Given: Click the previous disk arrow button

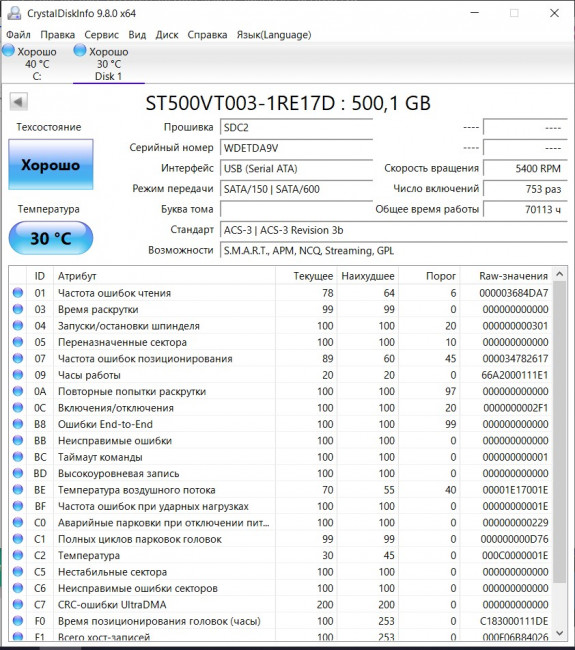Looking at the screenshot, I should click(x=19, y=102).
